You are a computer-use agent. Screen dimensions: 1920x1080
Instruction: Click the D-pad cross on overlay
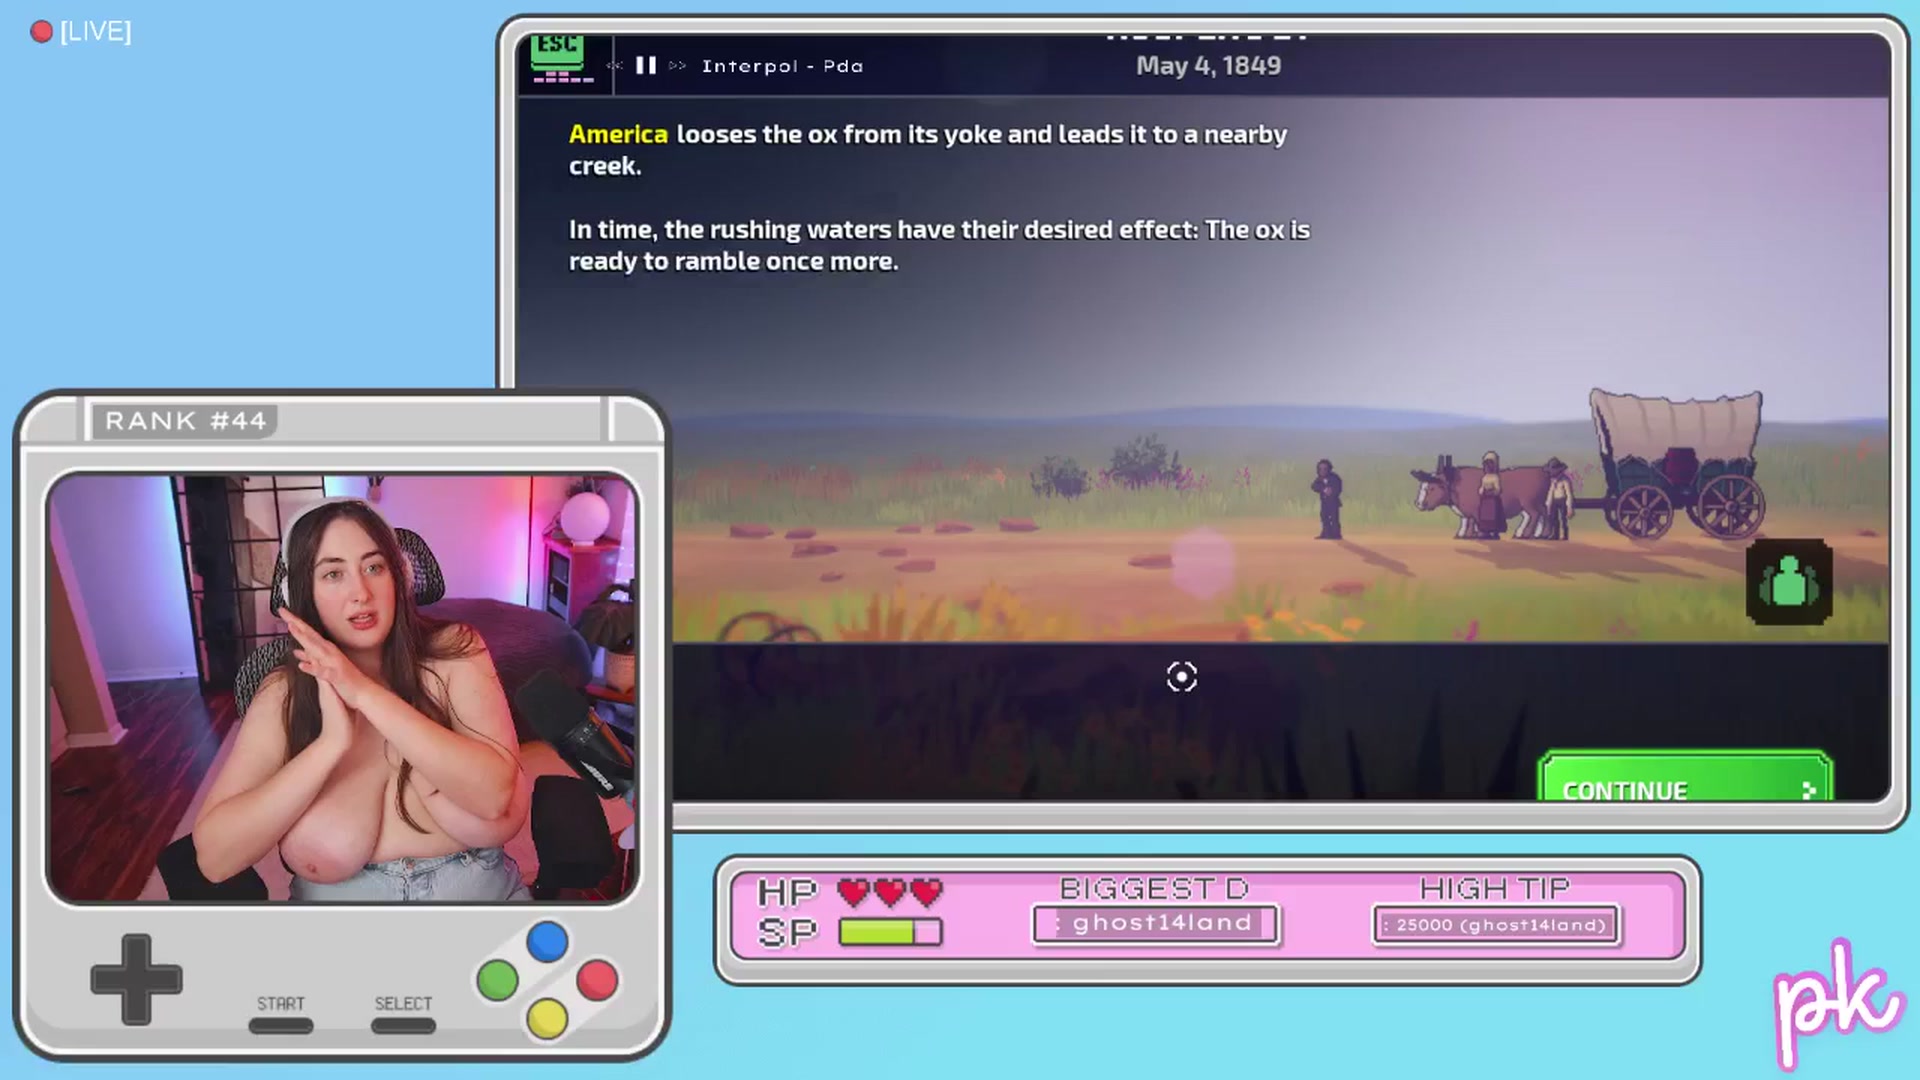[136, 980]
